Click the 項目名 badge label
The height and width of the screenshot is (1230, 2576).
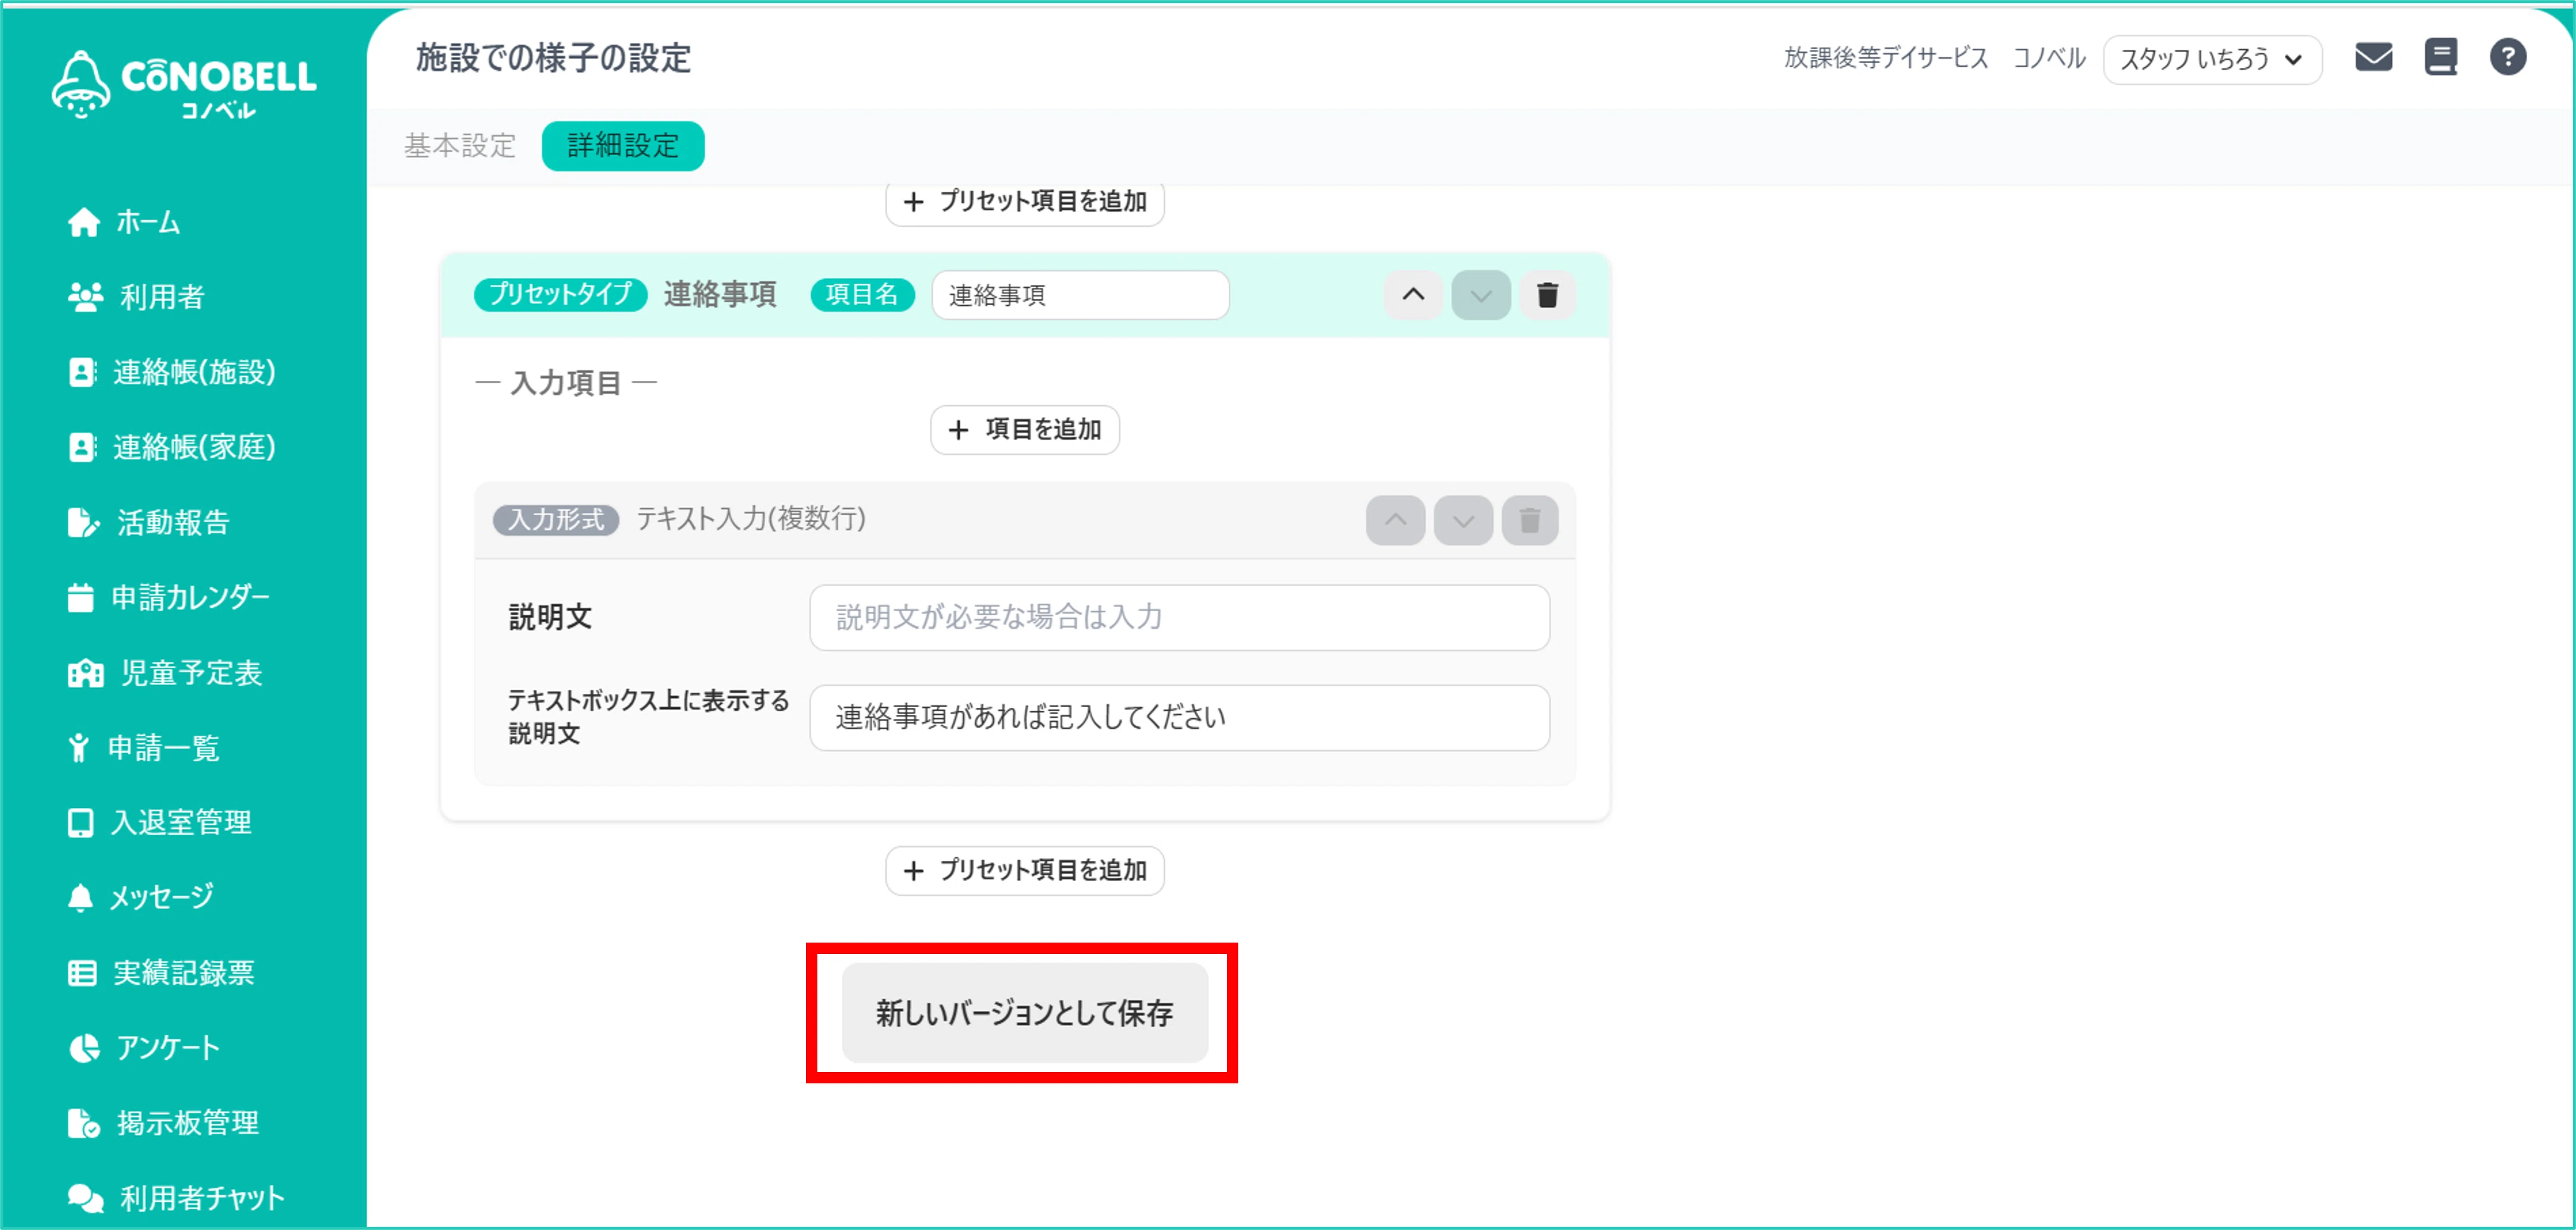tap(862, 295)
